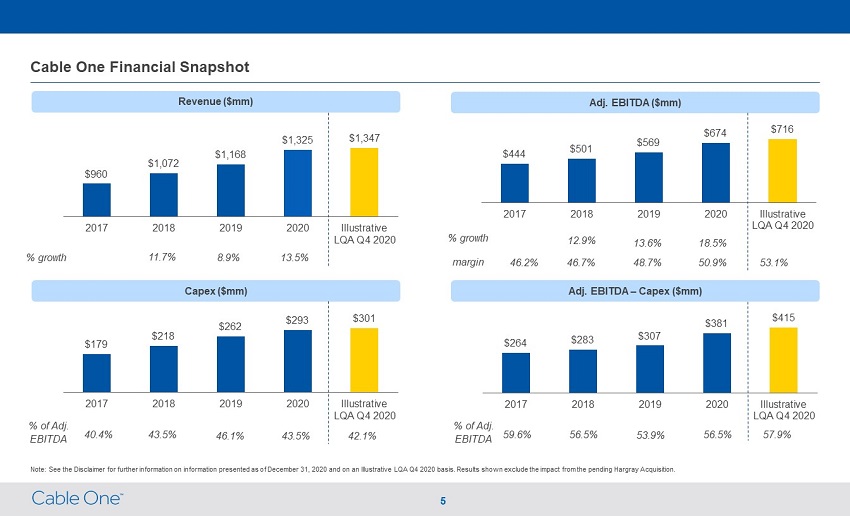The height and width of the screenshot is (516, 850).
Task: Select the Revenue ($mm) chart header
Action: coord(216,102)
